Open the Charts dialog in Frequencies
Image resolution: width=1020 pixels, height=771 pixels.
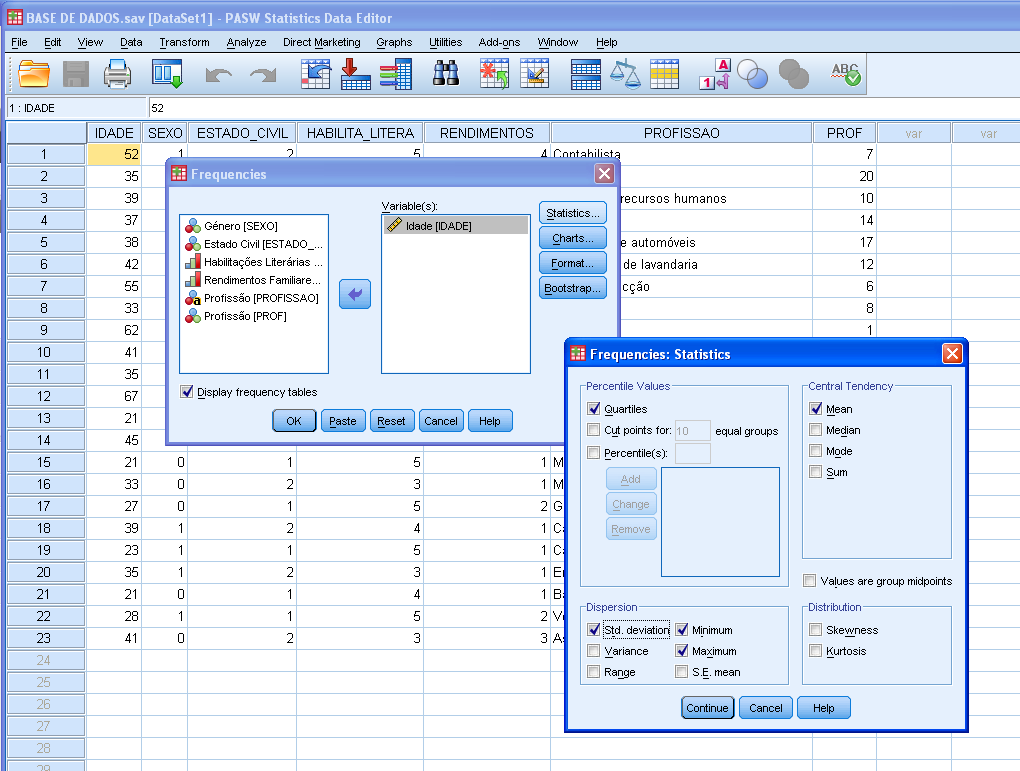click(571, 238)
